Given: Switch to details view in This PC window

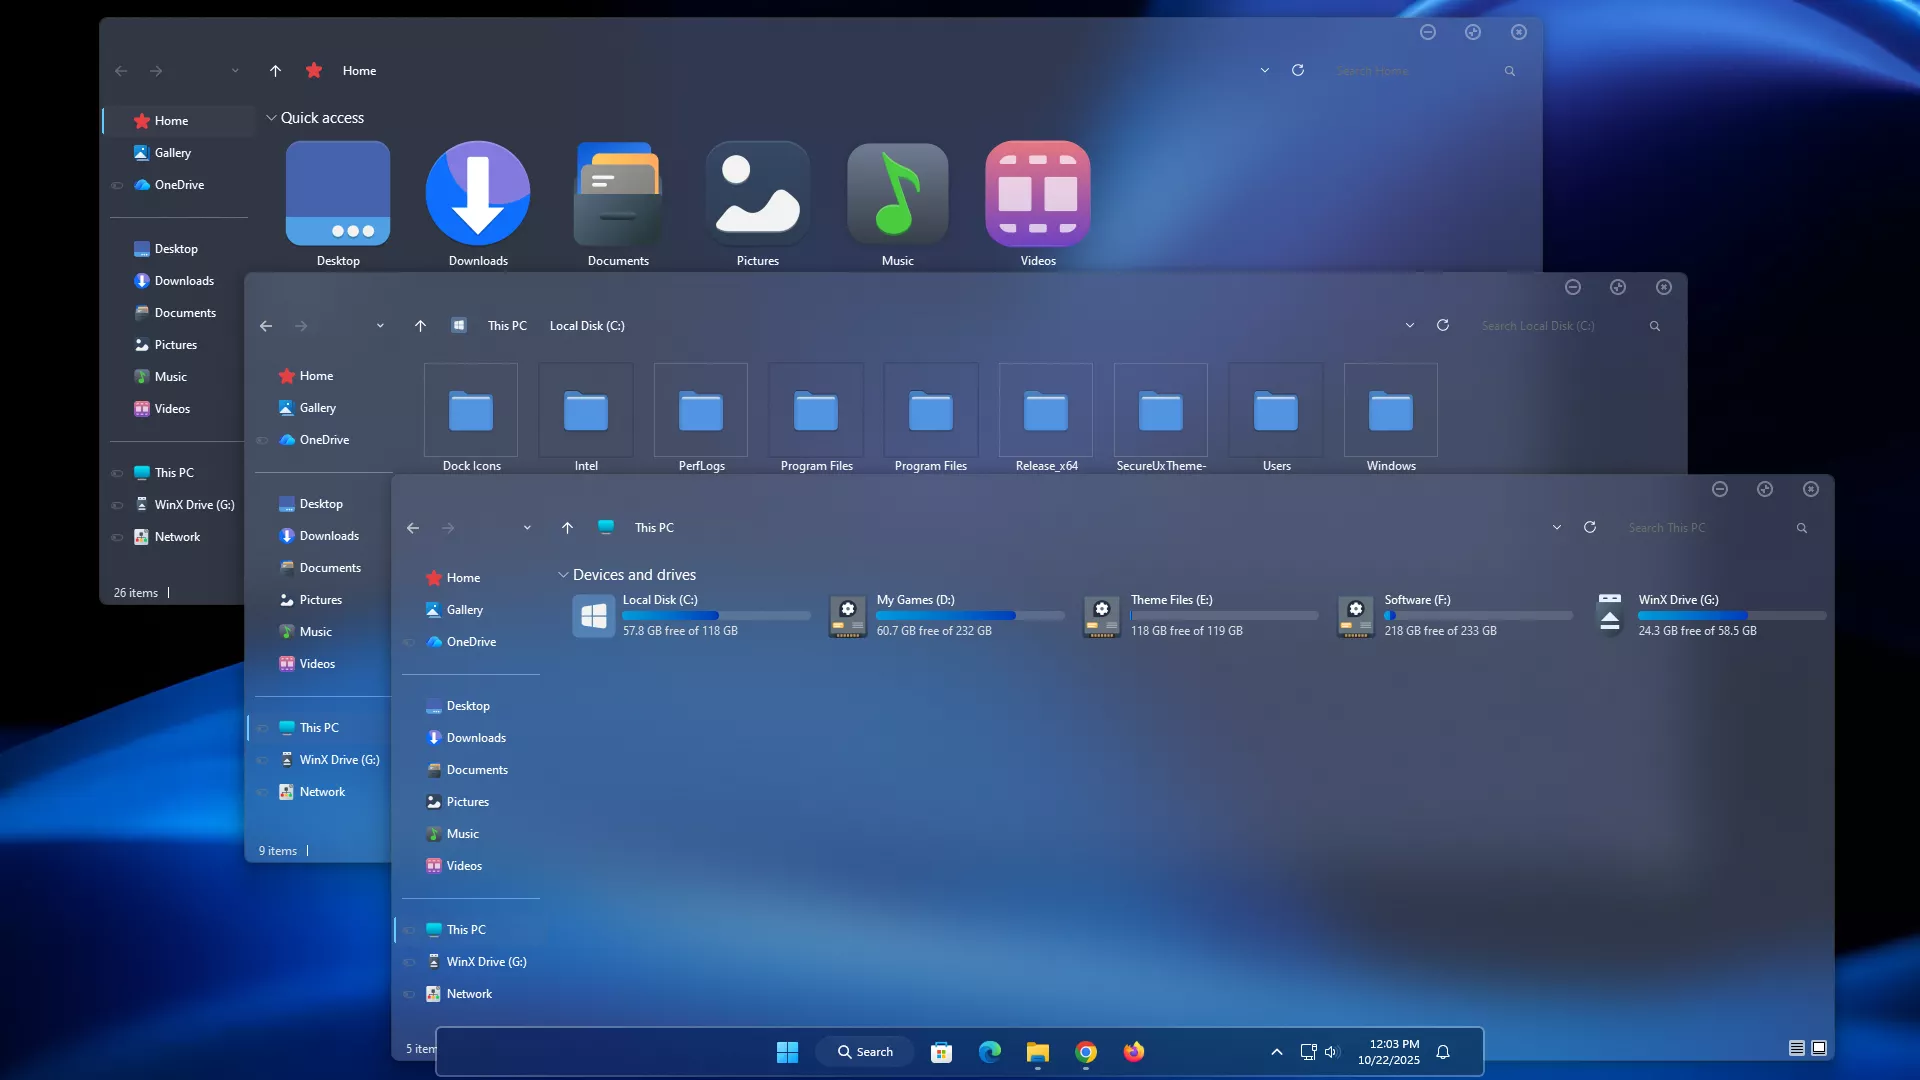Looking at the screenshot, I should (1796, 1048).
